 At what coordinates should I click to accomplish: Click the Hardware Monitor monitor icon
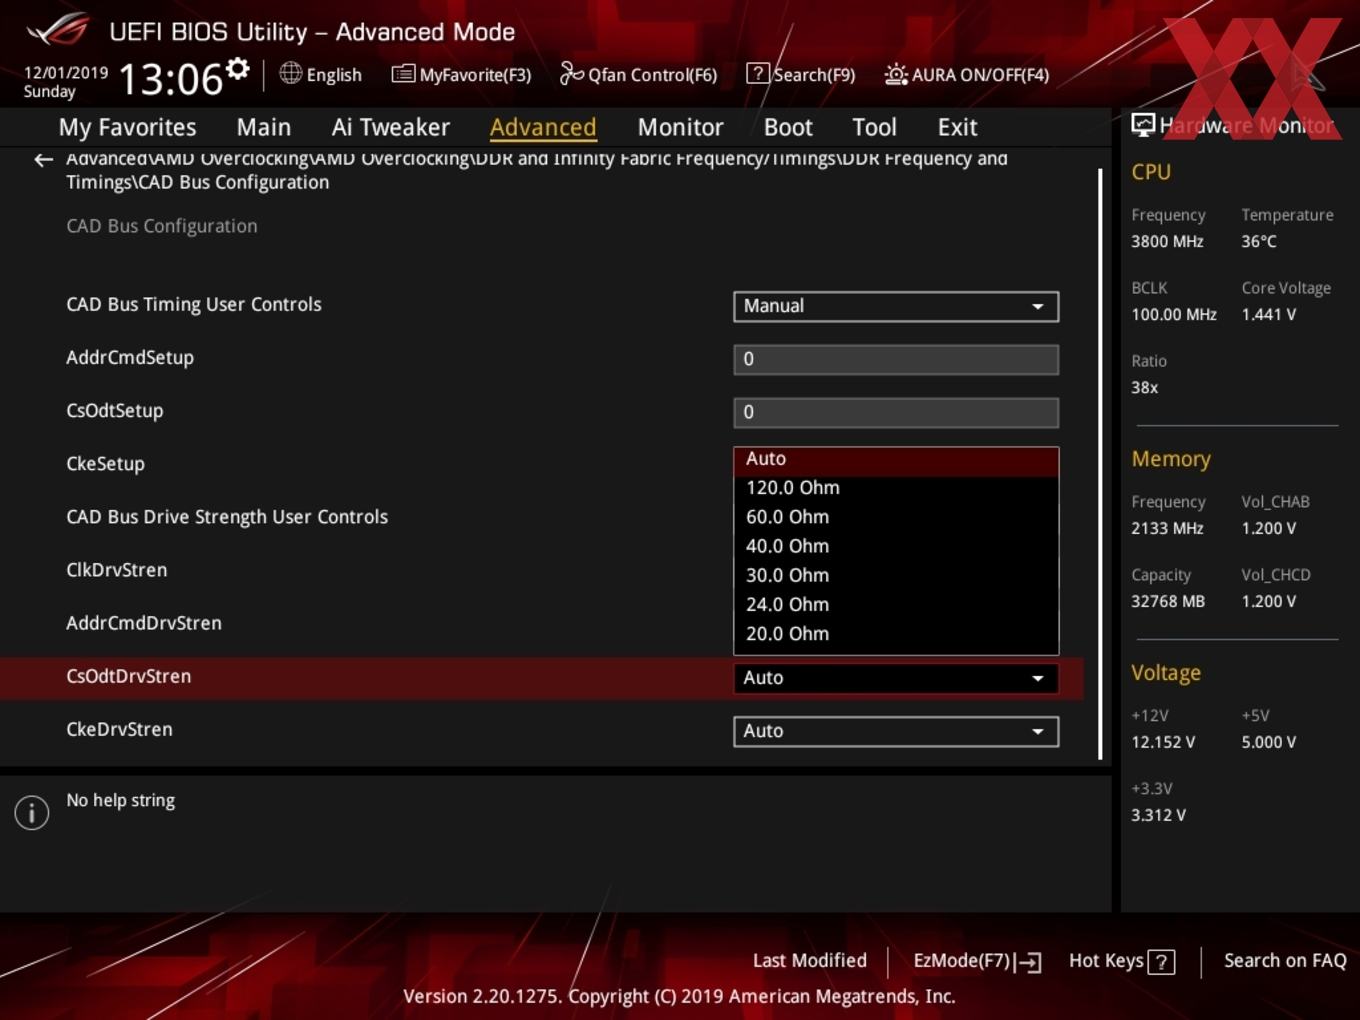coord(1143,124)
